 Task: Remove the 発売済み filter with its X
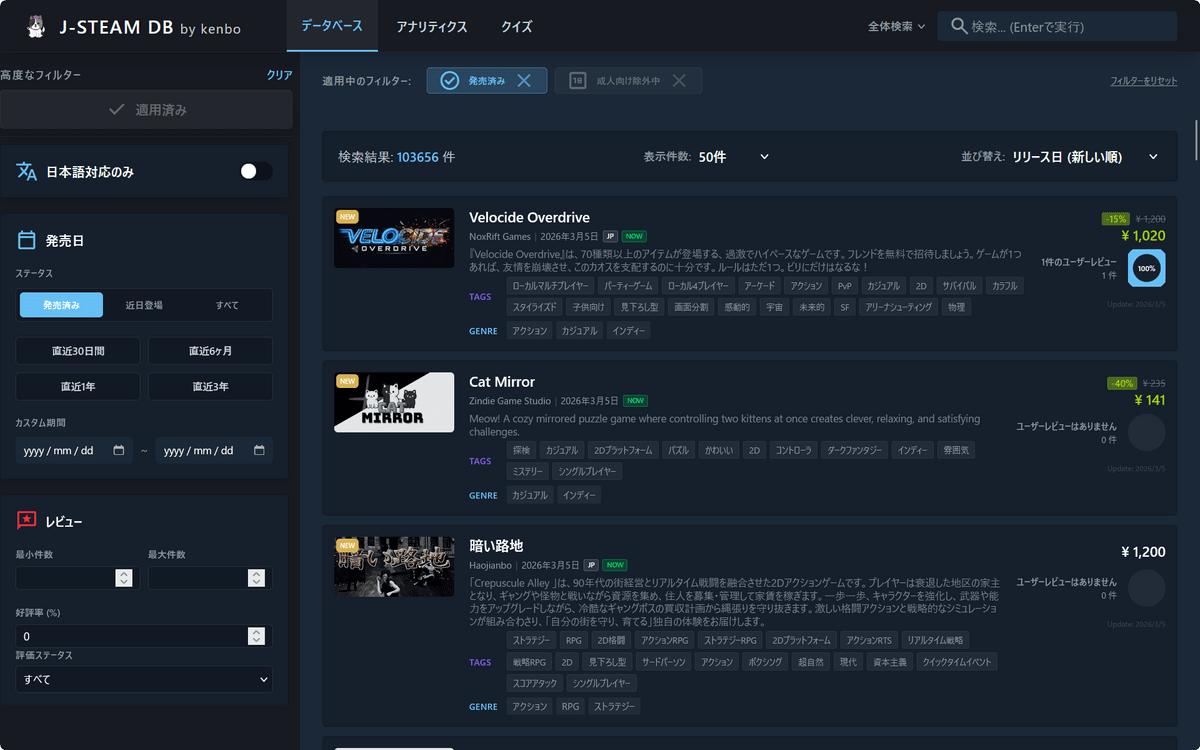[x=524, y=81]
